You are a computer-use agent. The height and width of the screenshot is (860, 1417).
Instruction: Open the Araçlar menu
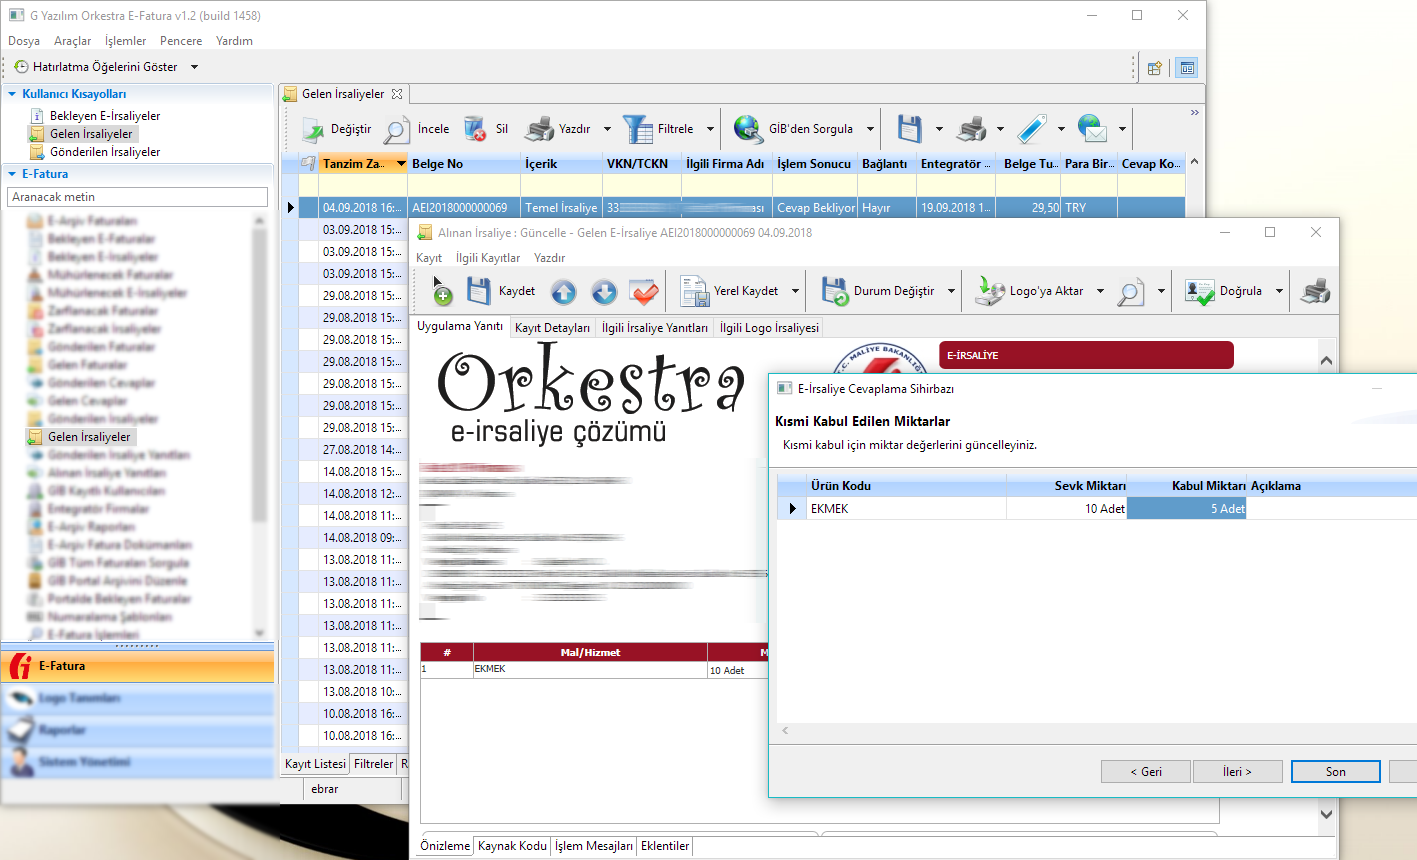[x=72, y=41]
